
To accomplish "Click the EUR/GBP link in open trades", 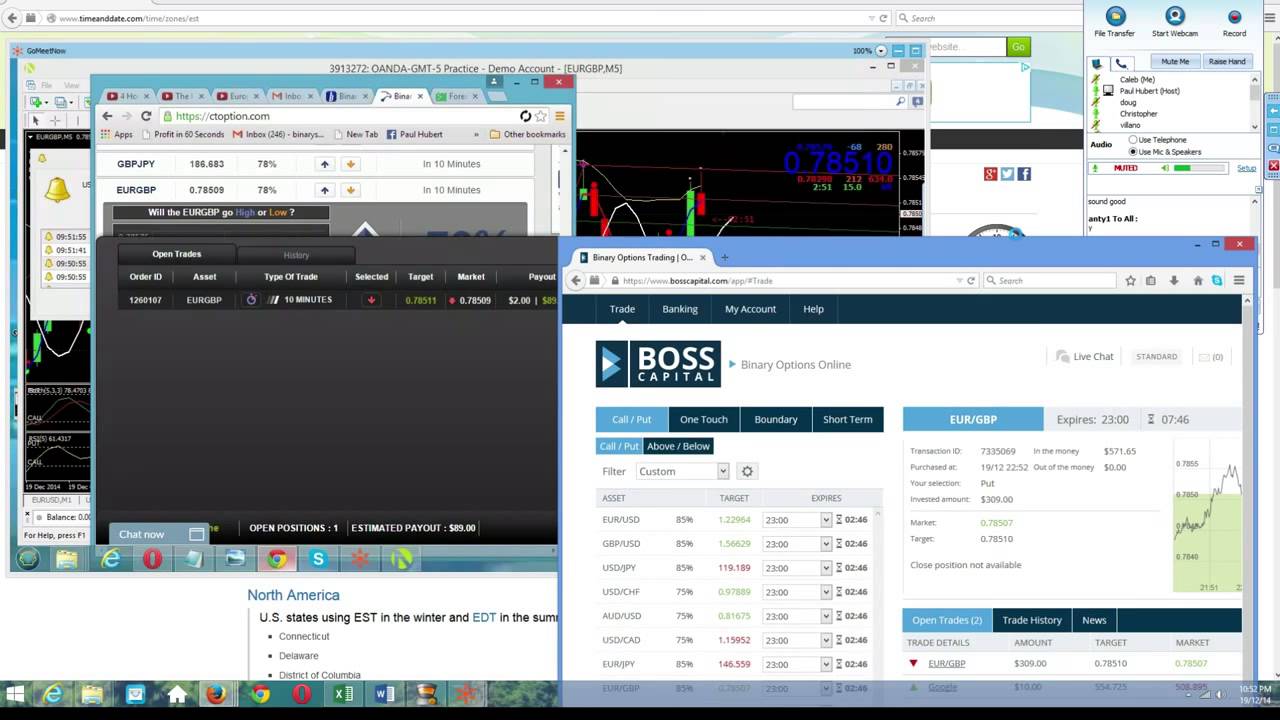I will click(946, 663).
